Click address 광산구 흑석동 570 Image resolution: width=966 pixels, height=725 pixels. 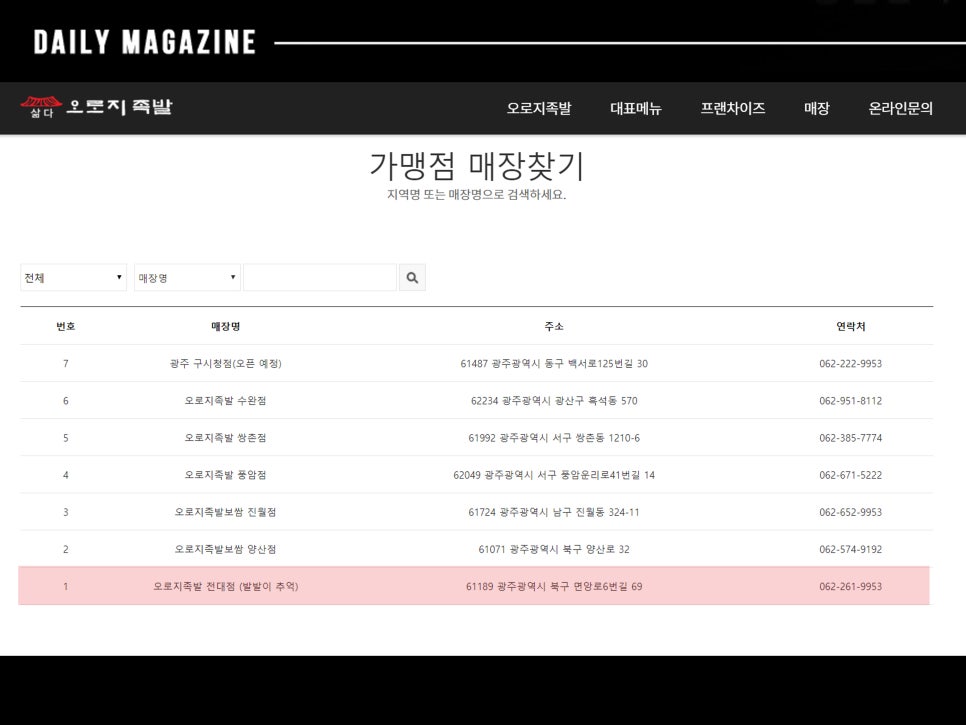[x=596, y=400]
